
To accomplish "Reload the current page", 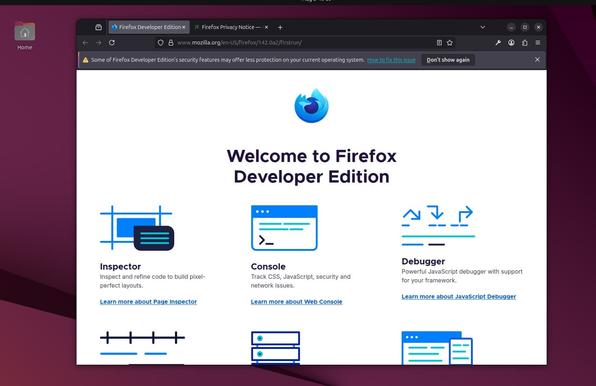I will coord(112,43).
